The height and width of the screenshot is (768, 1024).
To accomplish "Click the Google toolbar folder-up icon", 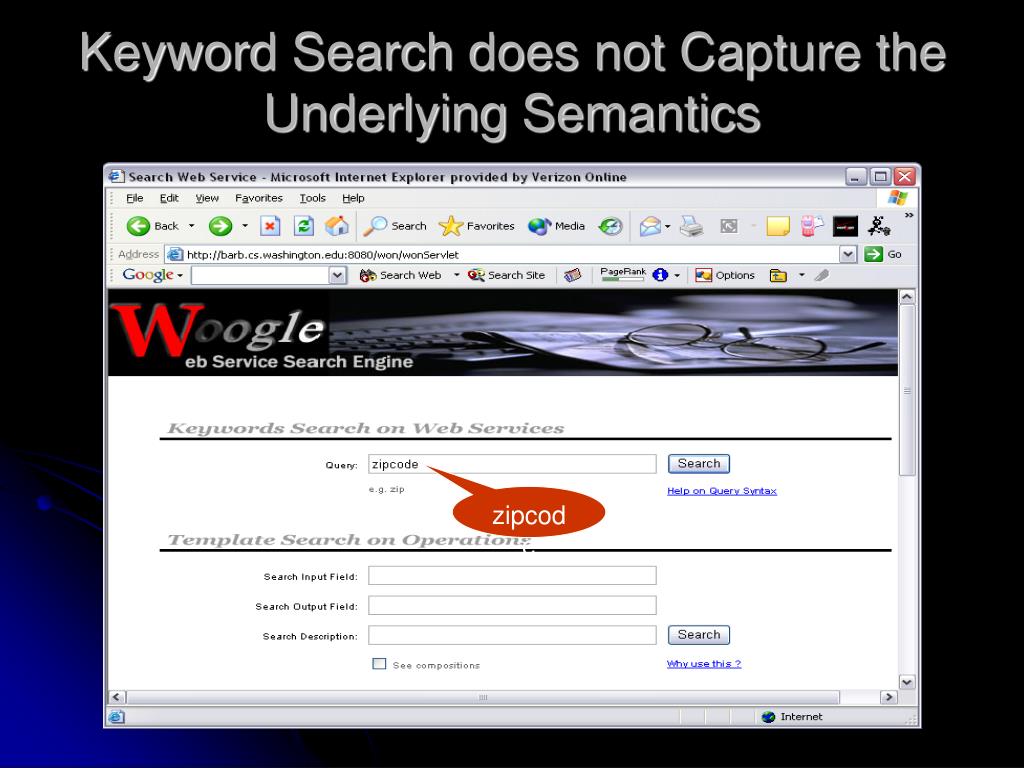I will pyautogui.click(x=778, y=276).
